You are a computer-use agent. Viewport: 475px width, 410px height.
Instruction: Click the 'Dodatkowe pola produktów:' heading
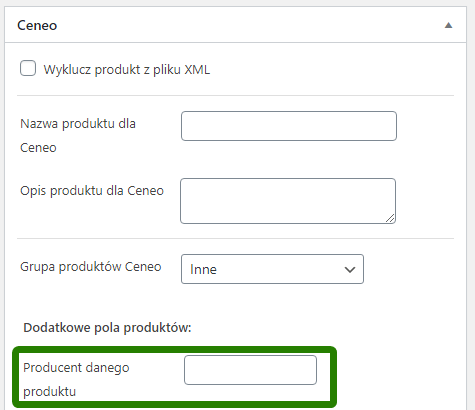[107, 328]
